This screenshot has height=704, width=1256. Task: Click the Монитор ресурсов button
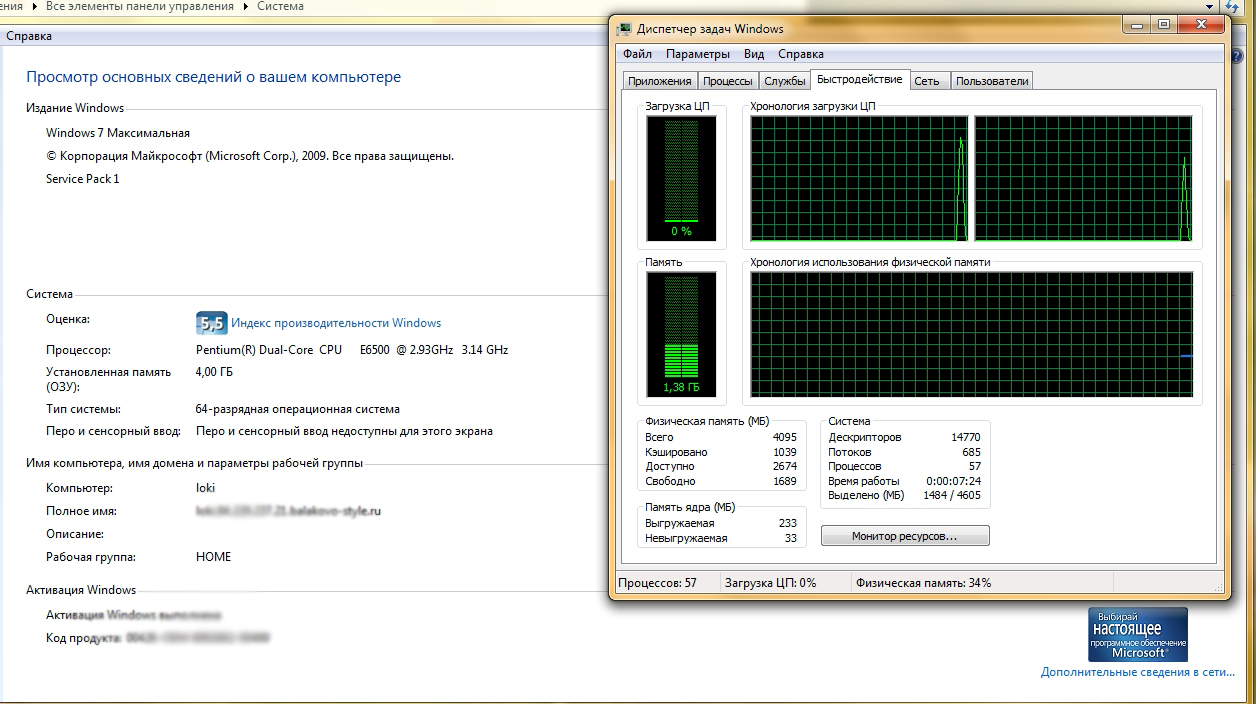[x=905, y=536]
